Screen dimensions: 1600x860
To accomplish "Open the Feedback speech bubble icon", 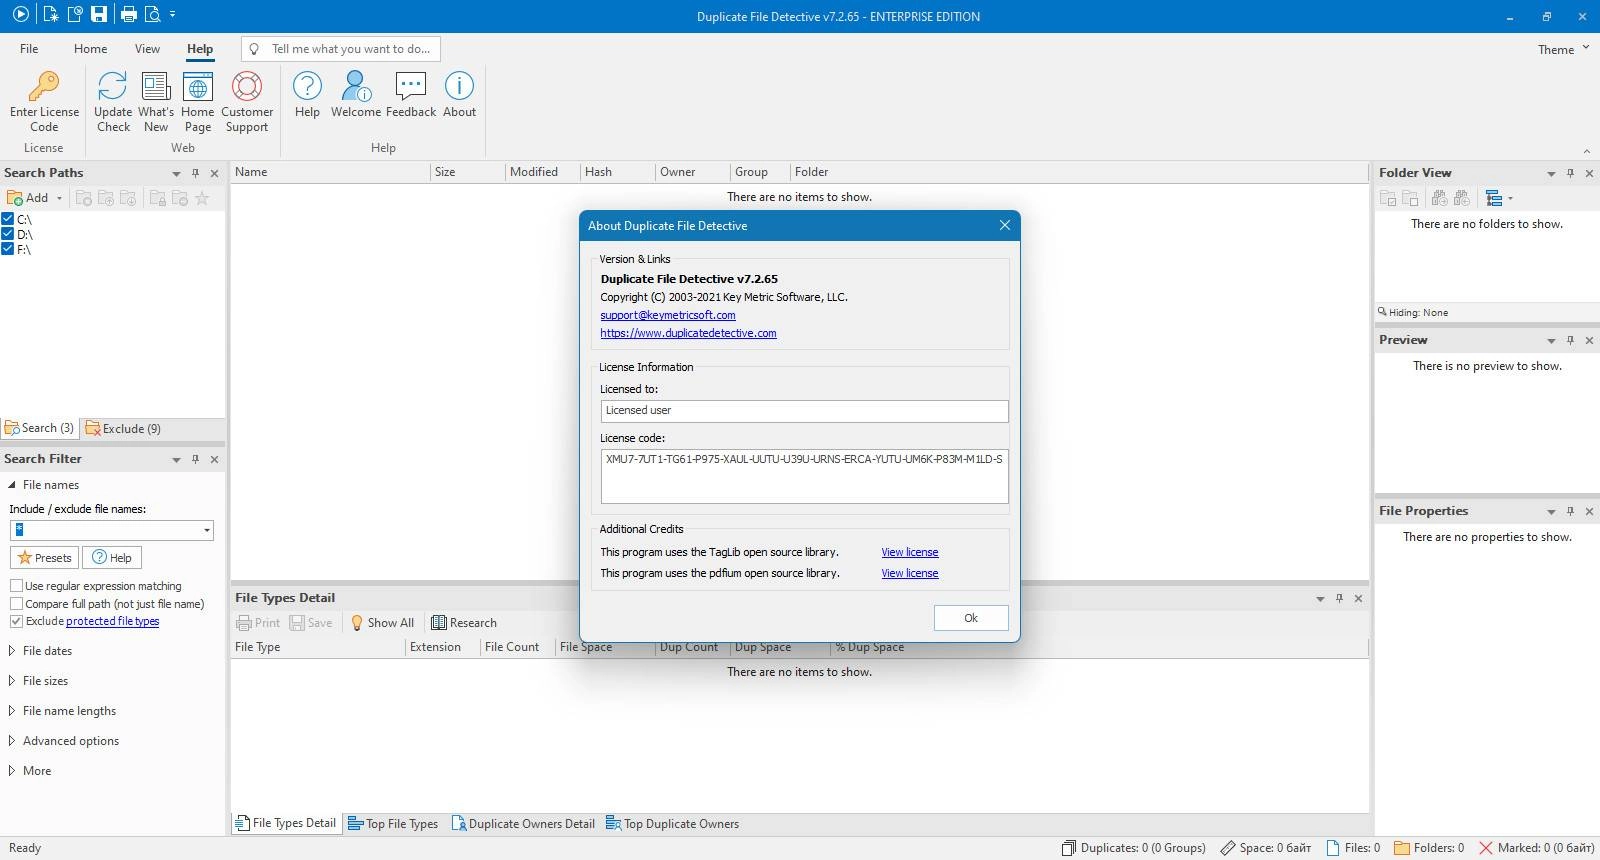I will click(x=411, y=95).
